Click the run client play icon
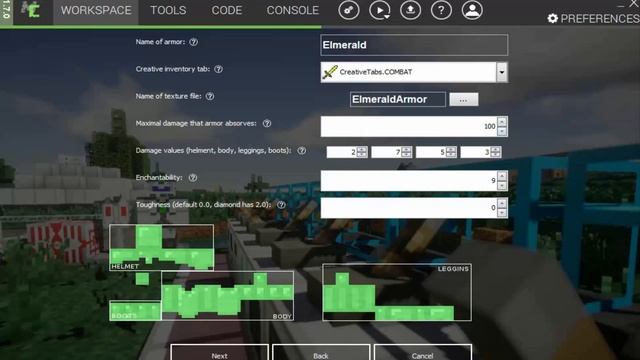The width and height of the screenshot is (640, 360). point(380,10)
